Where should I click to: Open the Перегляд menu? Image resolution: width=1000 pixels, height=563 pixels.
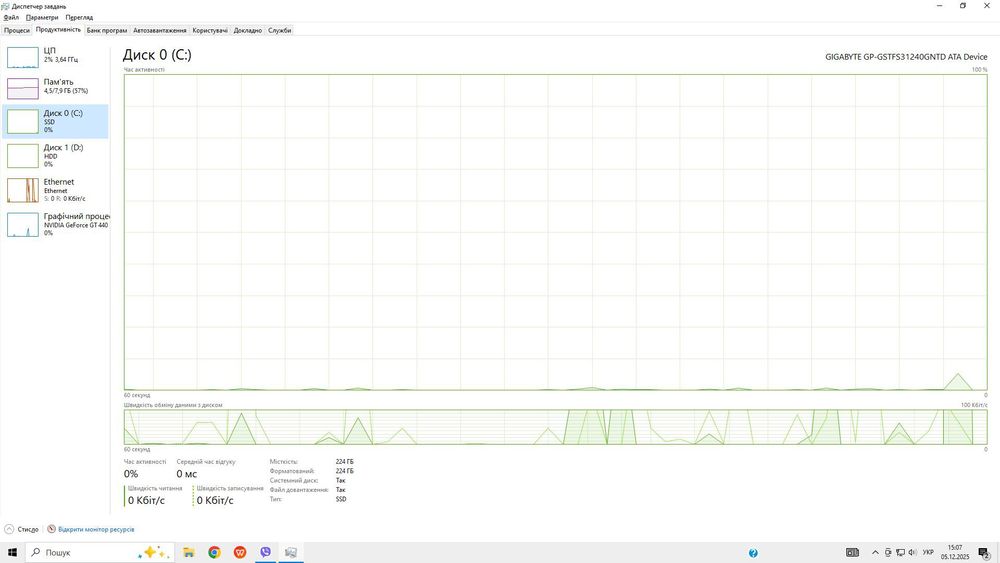click(79, 17)
